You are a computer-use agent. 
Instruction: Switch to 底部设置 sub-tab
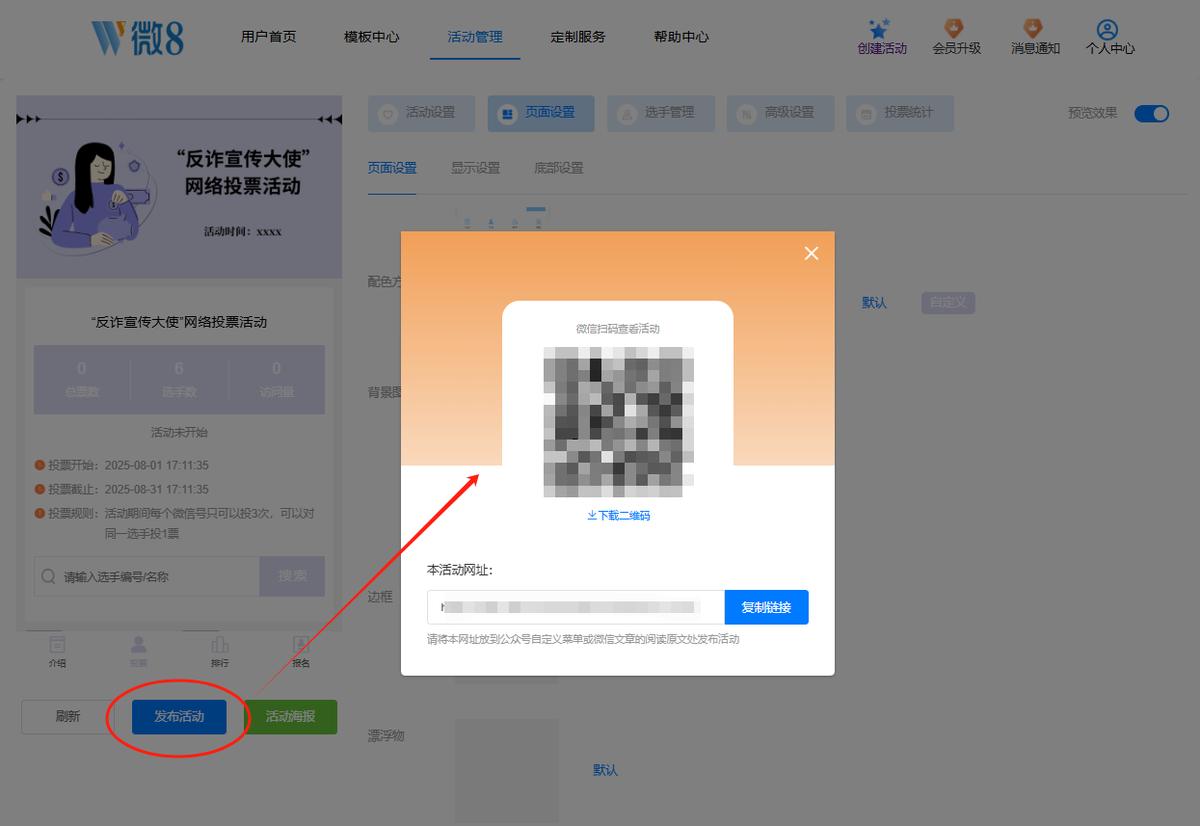click(559, 168)
